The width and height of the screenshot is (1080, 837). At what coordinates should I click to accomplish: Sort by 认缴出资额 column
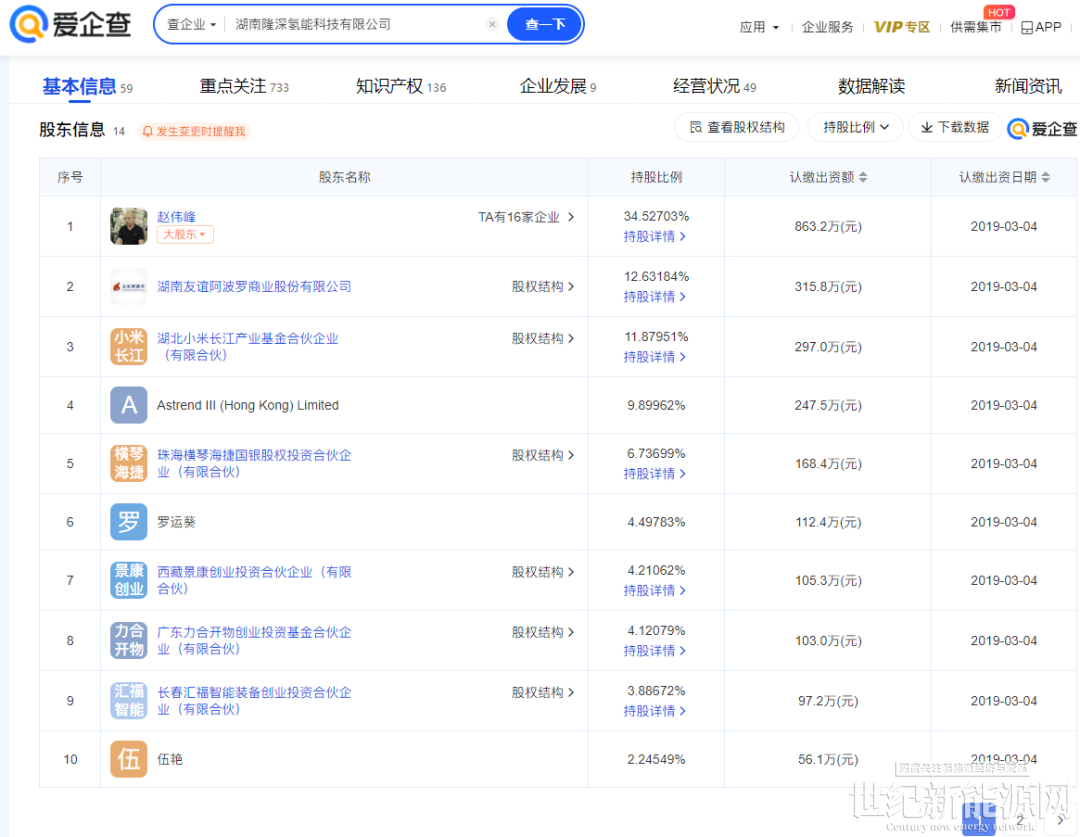828,177
